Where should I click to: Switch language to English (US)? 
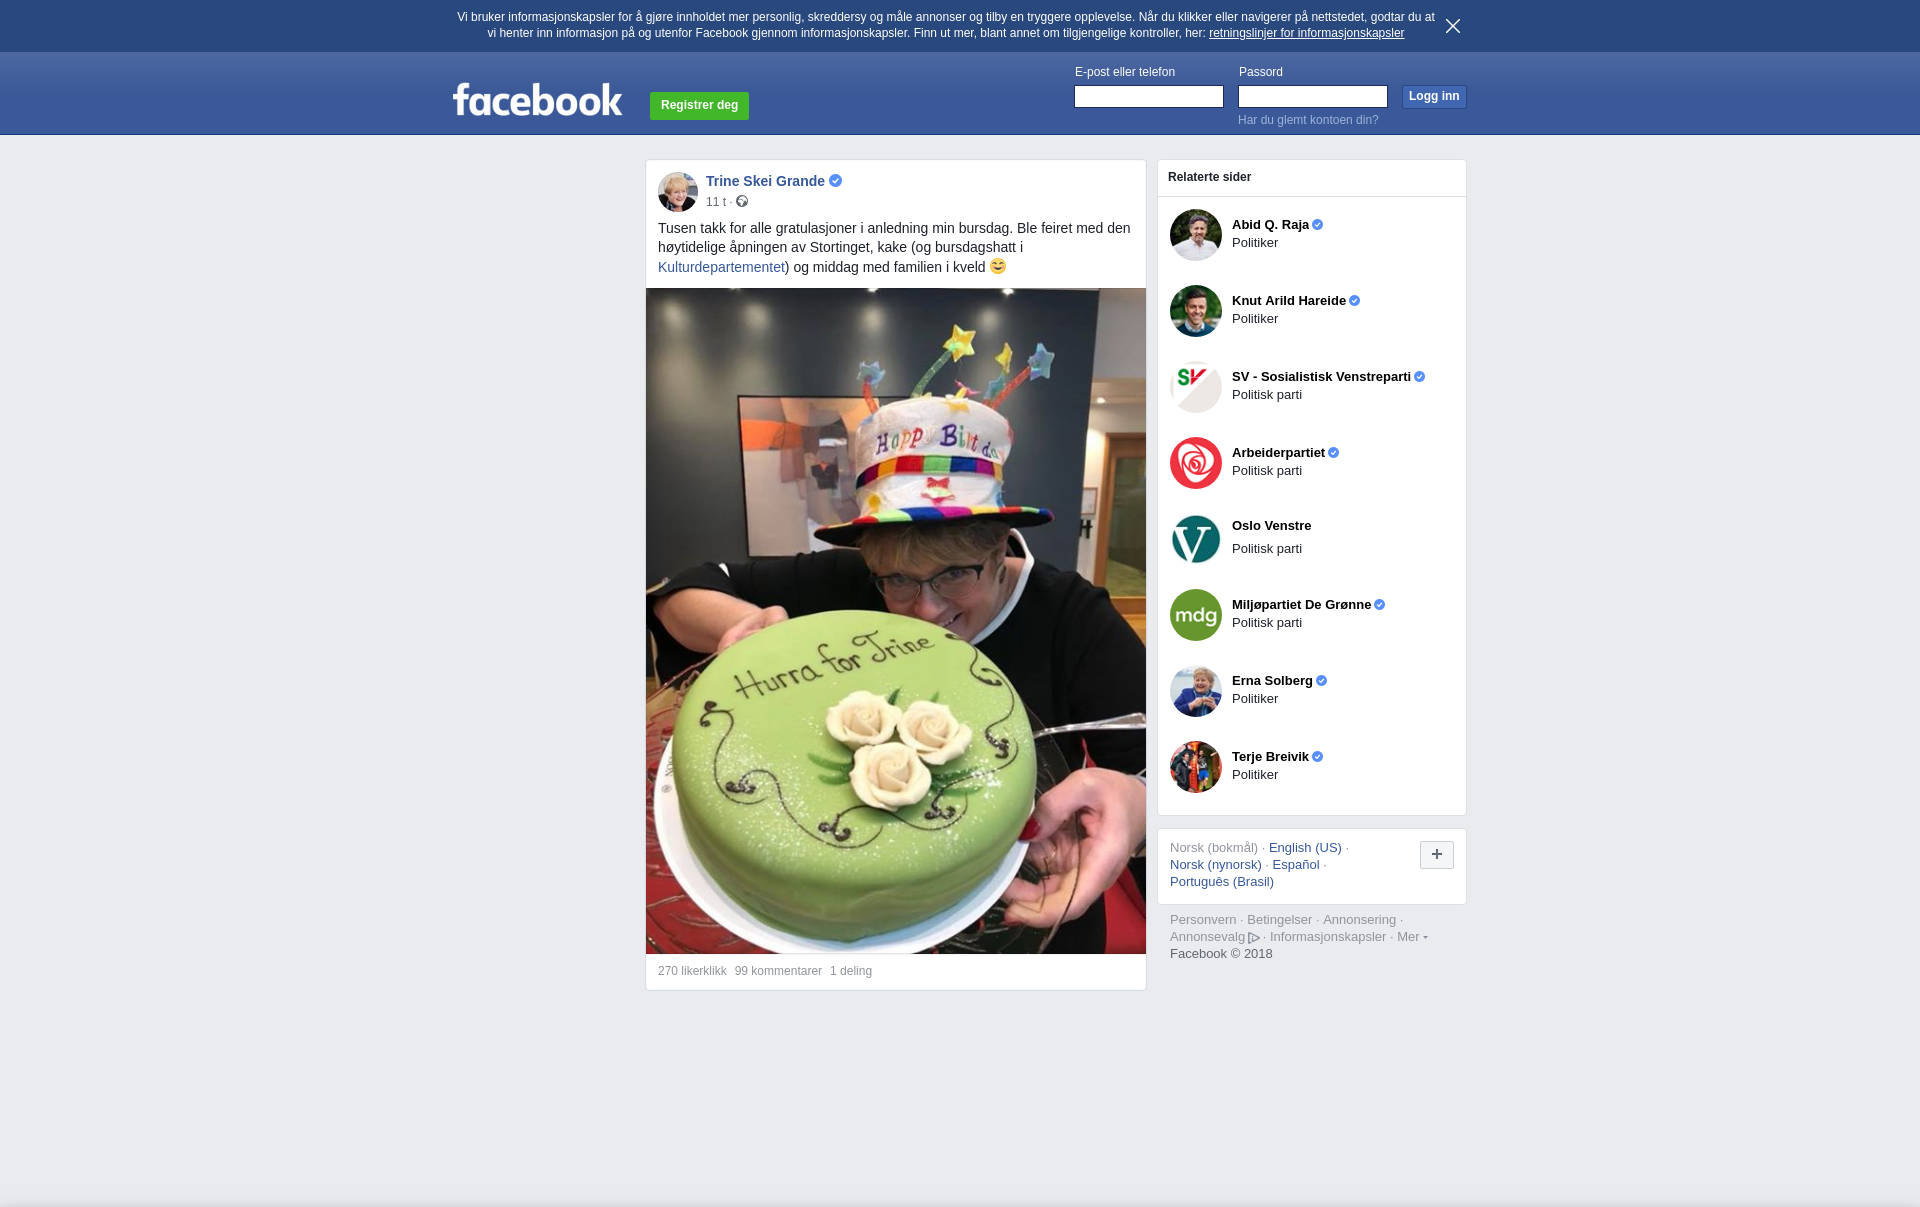(x=1305, y=848)
